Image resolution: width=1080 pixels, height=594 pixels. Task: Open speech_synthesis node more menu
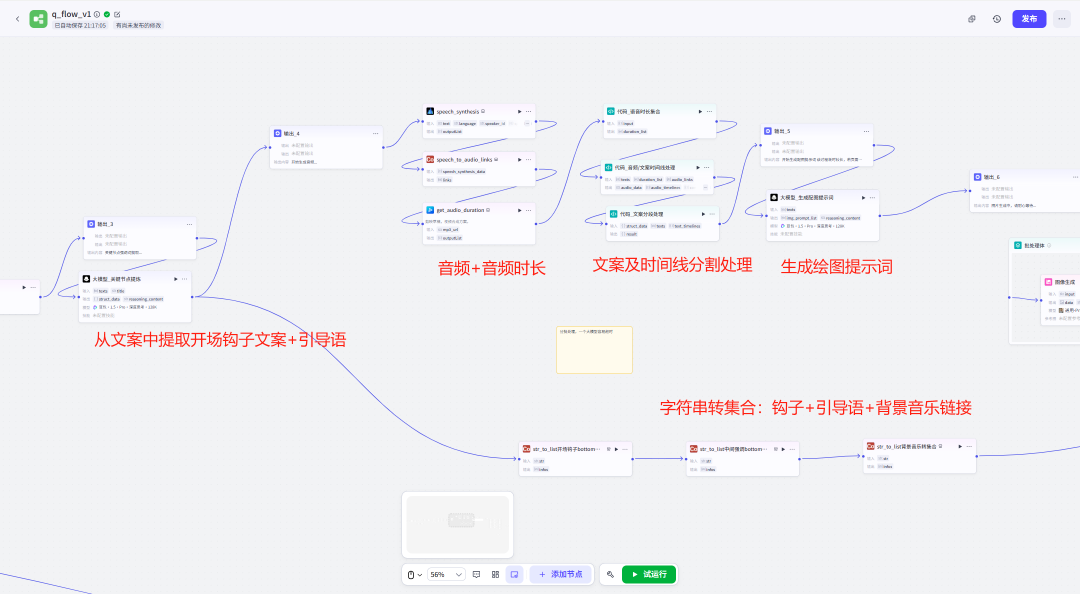[529, 112]
